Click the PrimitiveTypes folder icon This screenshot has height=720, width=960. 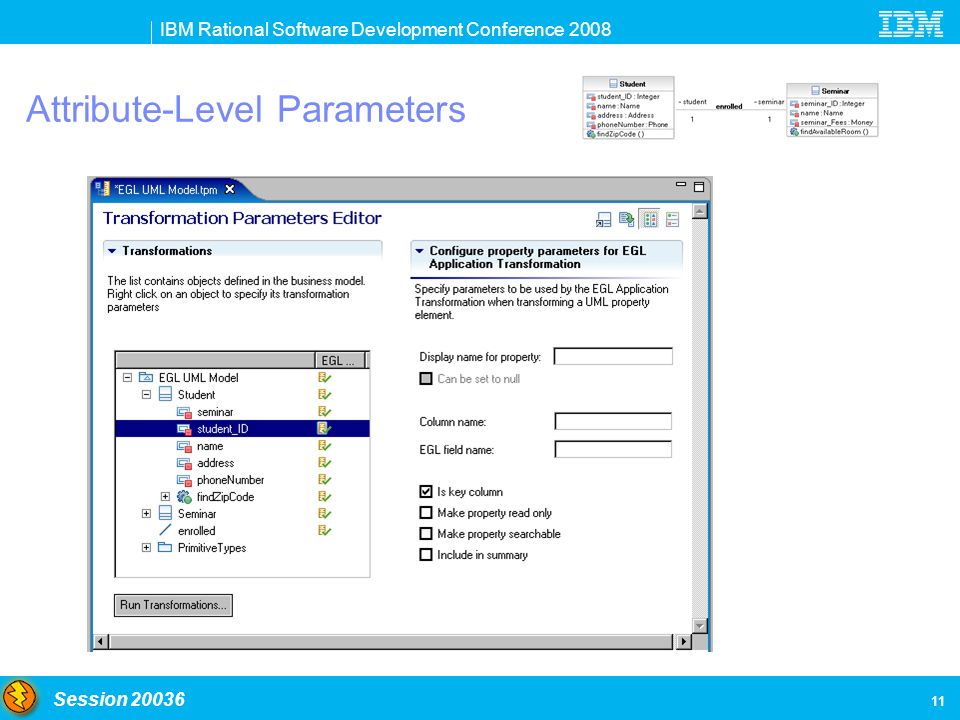click(x=165, y=547)
